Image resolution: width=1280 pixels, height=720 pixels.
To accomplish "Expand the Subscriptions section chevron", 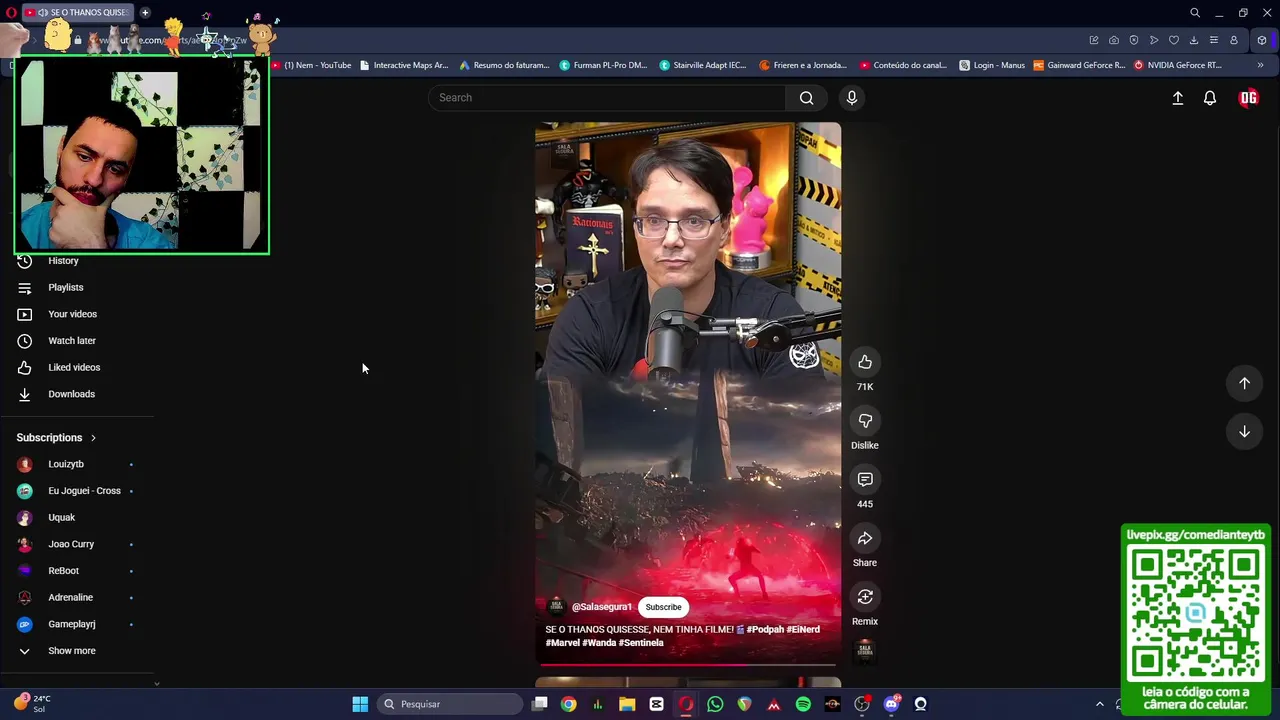I will pyautogui.click(x=93, y=438).
